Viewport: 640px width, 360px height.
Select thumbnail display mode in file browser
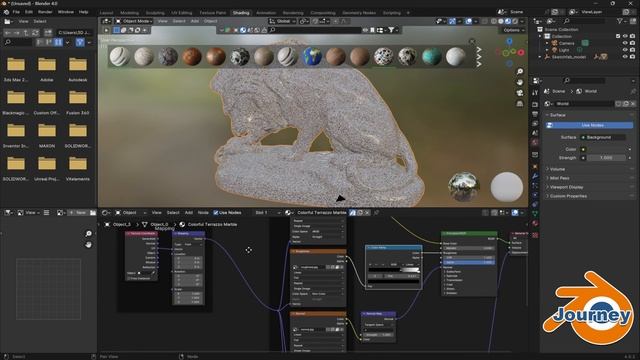58,42
